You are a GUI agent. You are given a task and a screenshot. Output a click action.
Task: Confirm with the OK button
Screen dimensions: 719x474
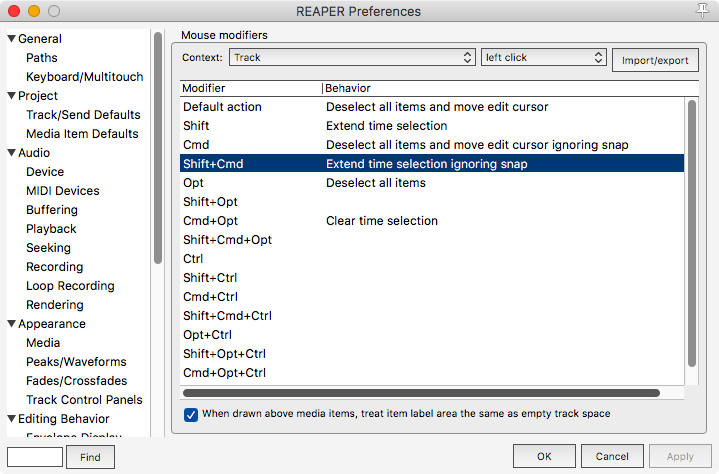(x=544, y=456)
